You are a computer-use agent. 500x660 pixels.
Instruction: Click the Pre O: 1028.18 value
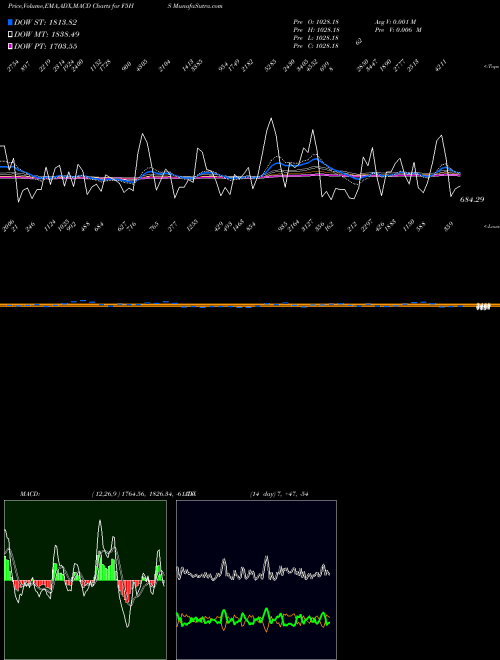point(316,21)
